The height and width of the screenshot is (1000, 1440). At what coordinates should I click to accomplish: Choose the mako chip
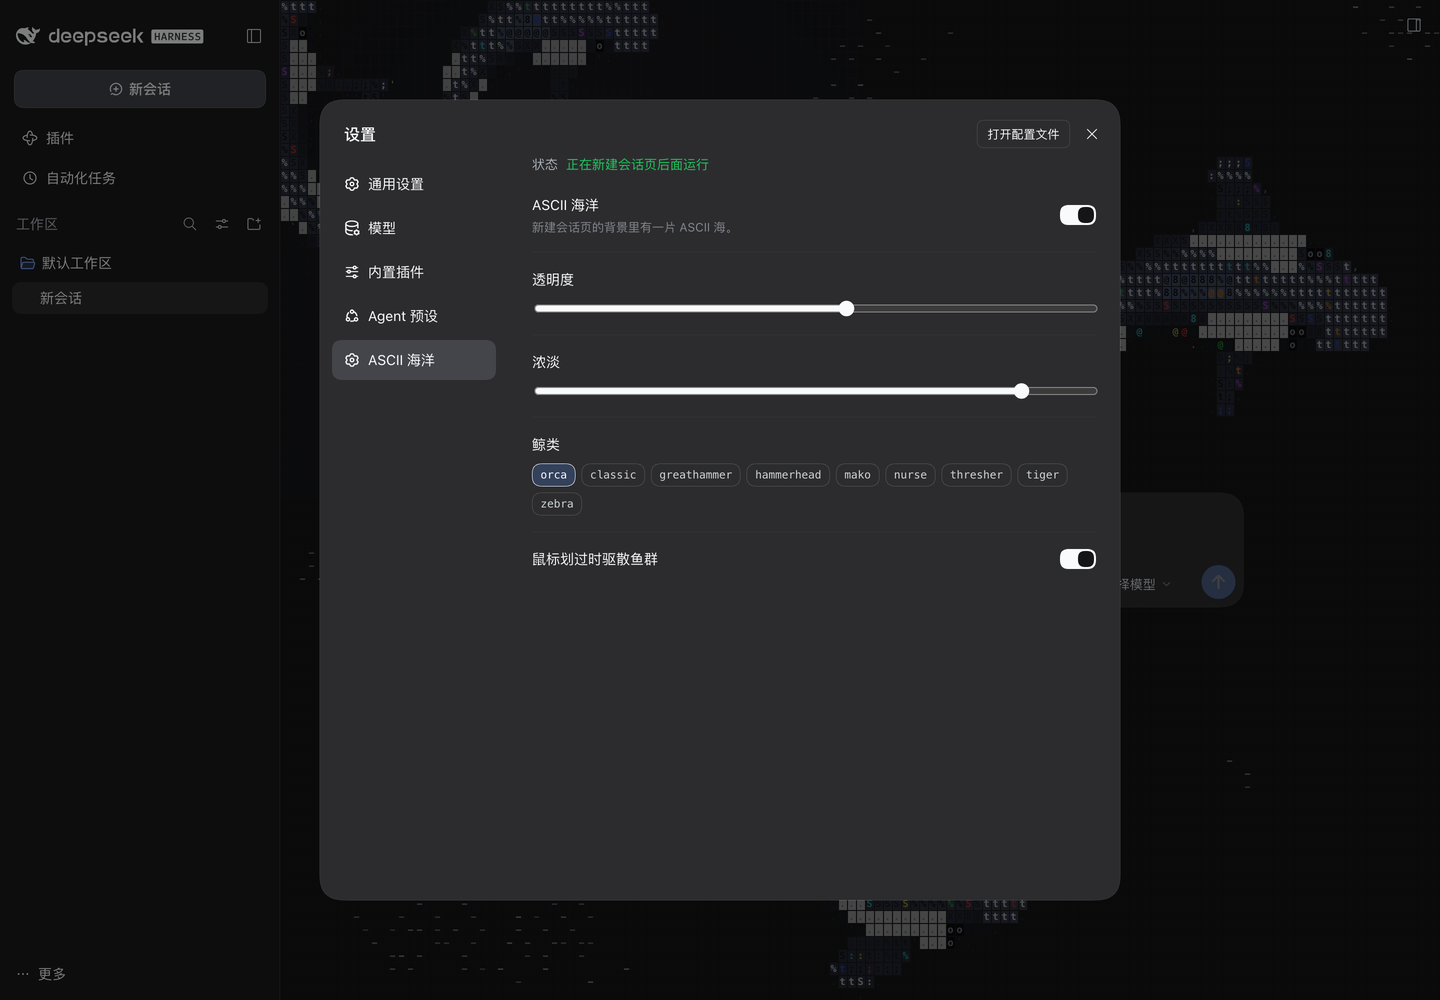857,475
